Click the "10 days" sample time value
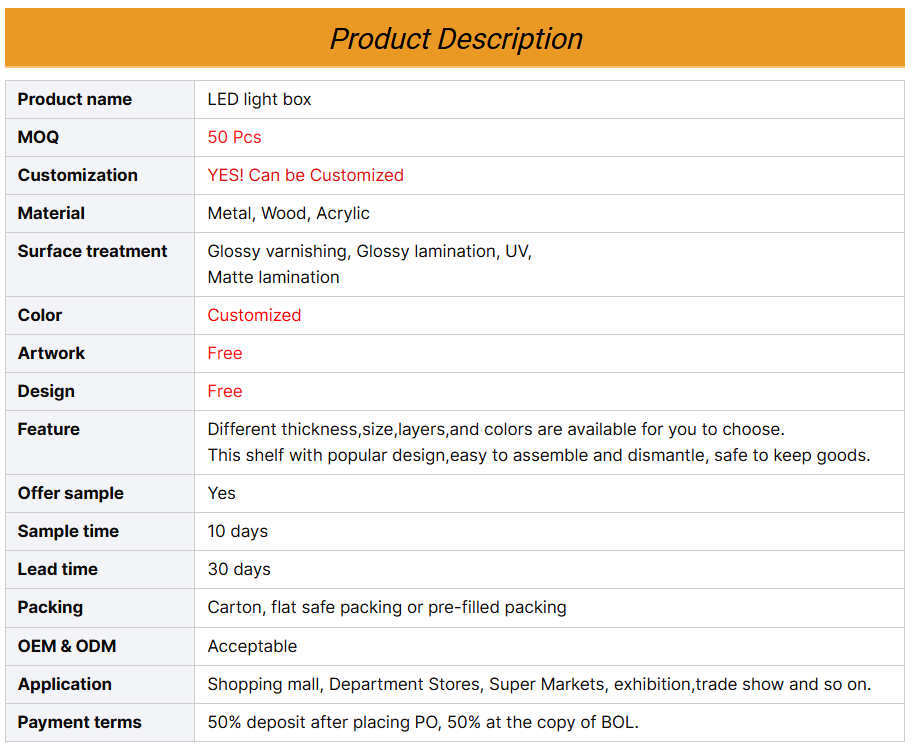The width and height of the screenshot is (916, 750). click(x=238, y=532)
